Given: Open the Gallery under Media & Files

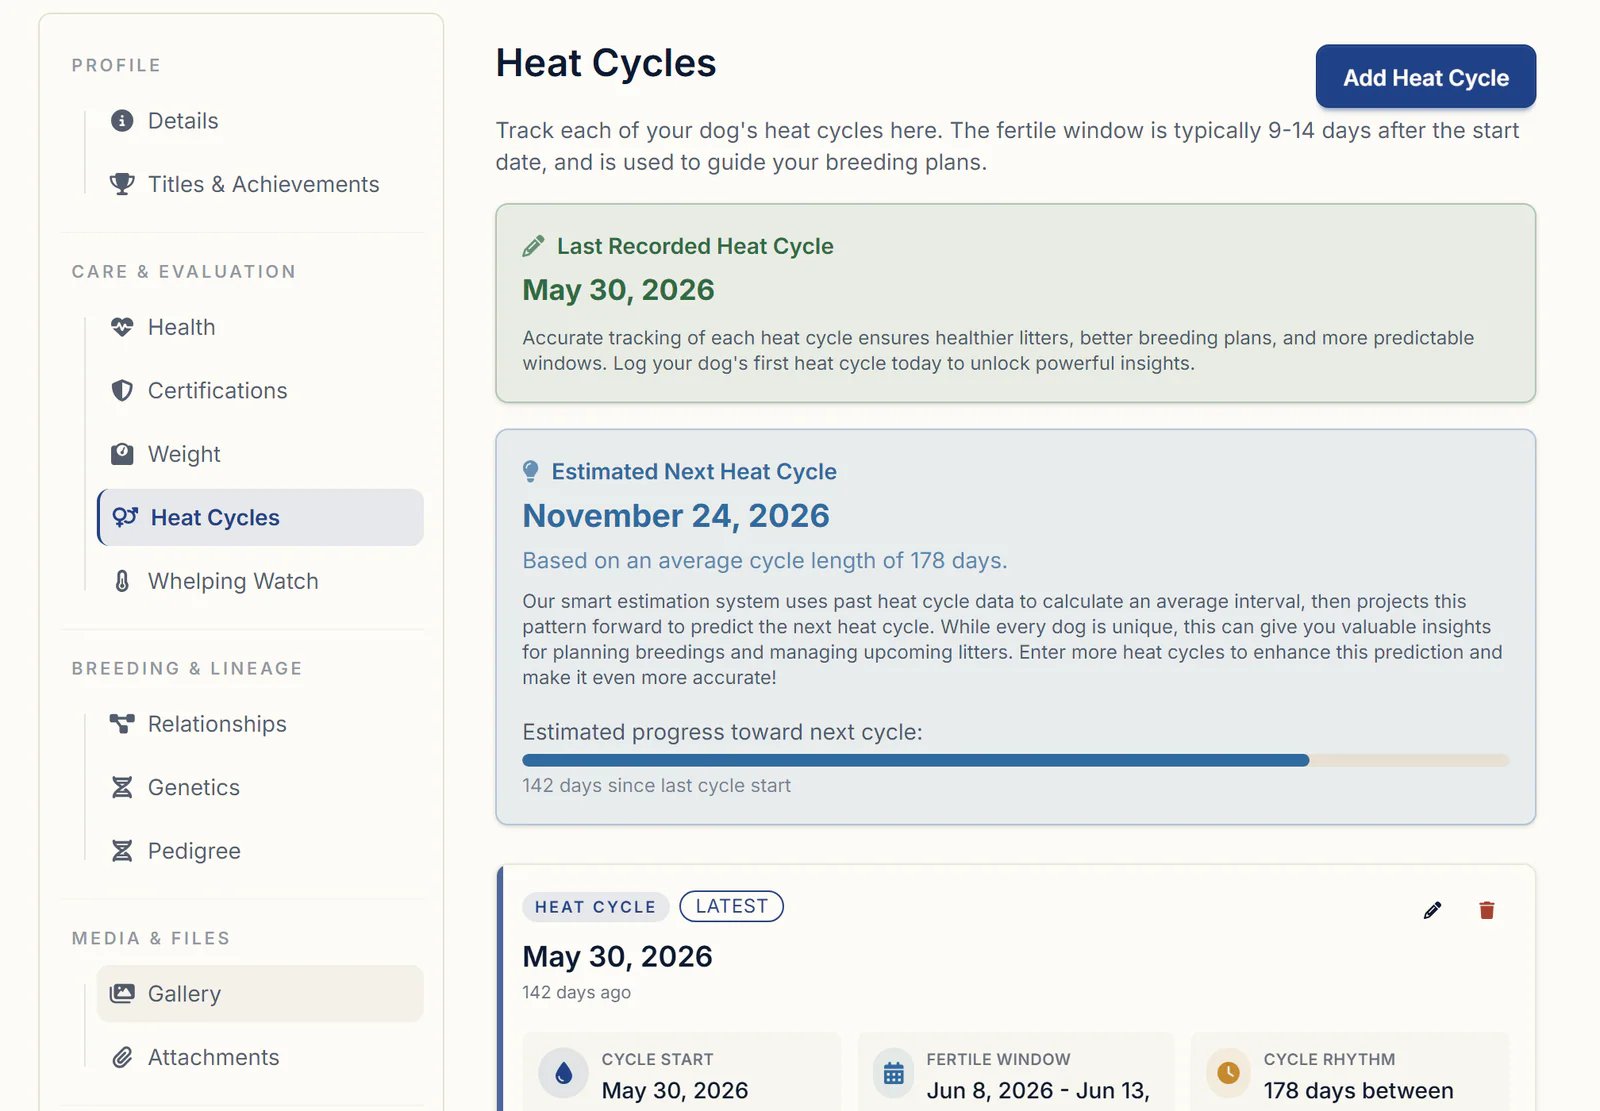Looking at the screenshot, I should pos(260,994).
